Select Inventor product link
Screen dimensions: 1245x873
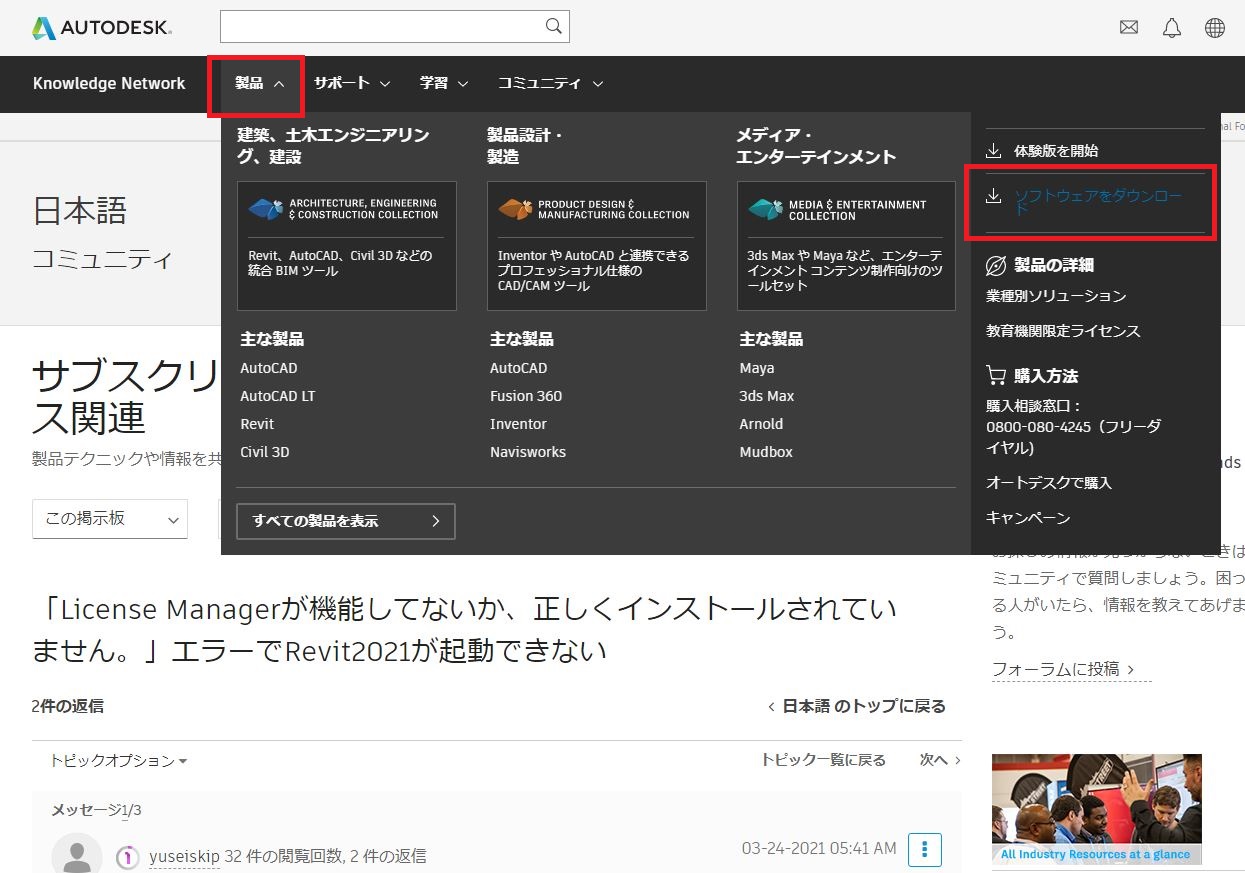(x=518, y=424)
